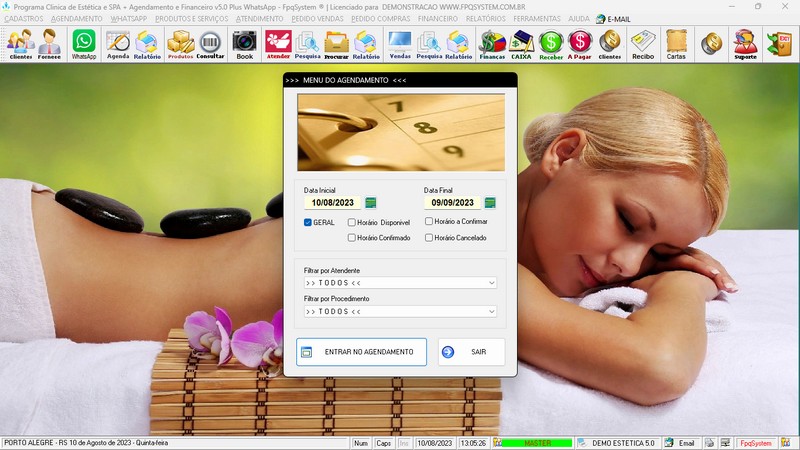Open the ATENDIMENTO menu
800x450 pixels.
[x=260, y=19]
